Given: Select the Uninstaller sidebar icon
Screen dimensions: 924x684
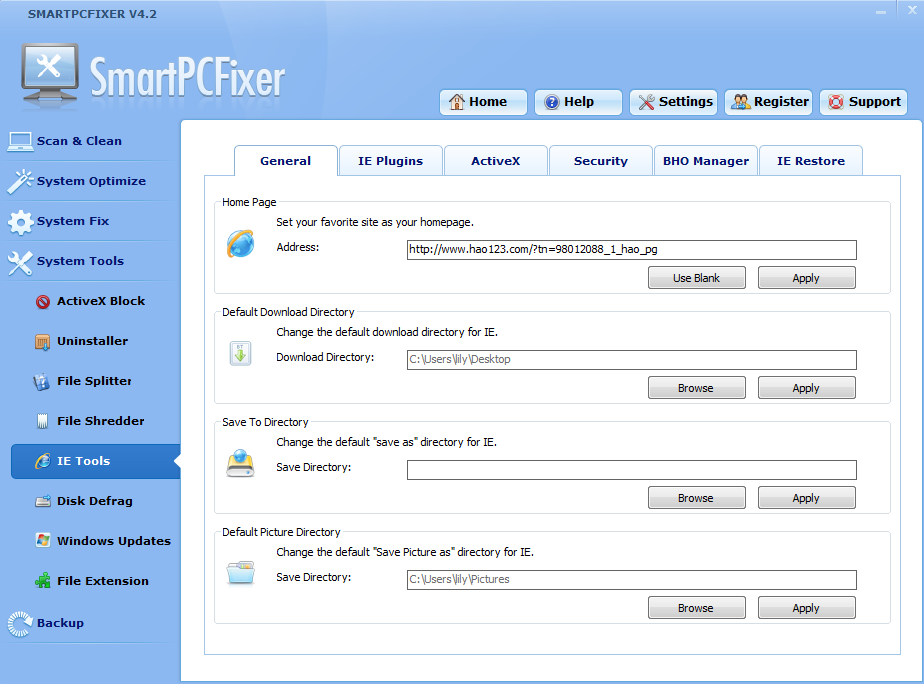Looking at the screenshot, I should click(x=42, y=342).
